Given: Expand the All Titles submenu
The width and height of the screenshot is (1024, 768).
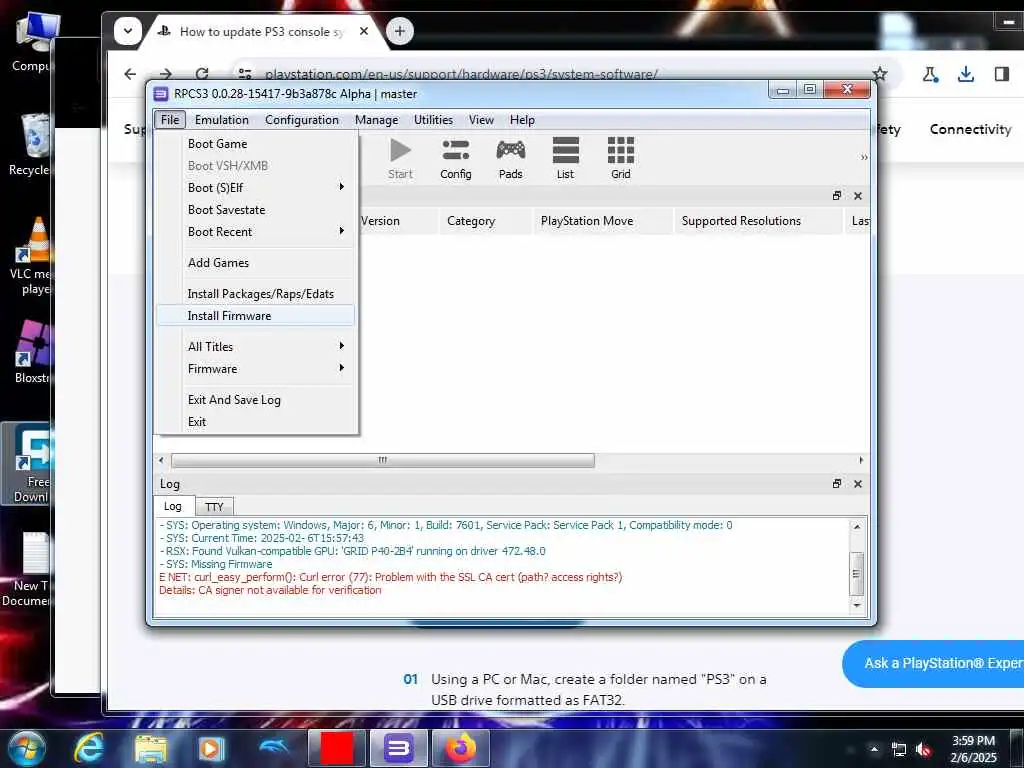Looking at the screenshot, I should tap(256, 347).
